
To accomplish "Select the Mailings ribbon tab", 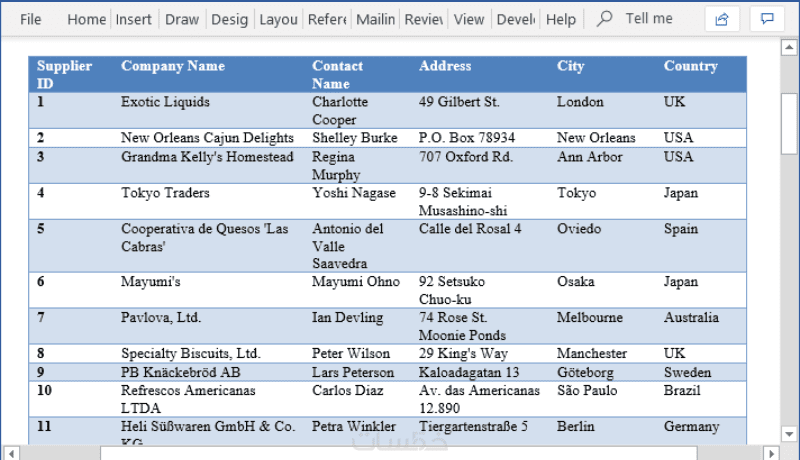I will coord(376,19).
